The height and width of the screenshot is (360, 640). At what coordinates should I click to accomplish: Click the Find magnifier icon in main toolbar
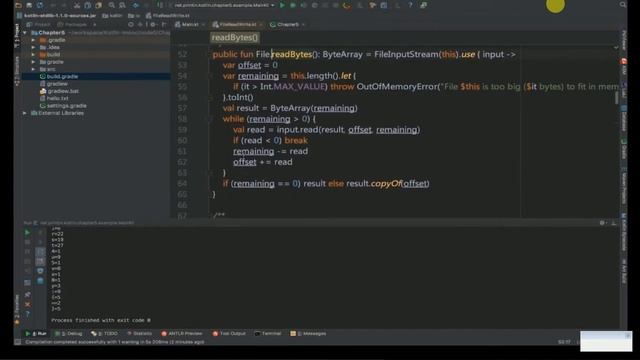[111, 5]
